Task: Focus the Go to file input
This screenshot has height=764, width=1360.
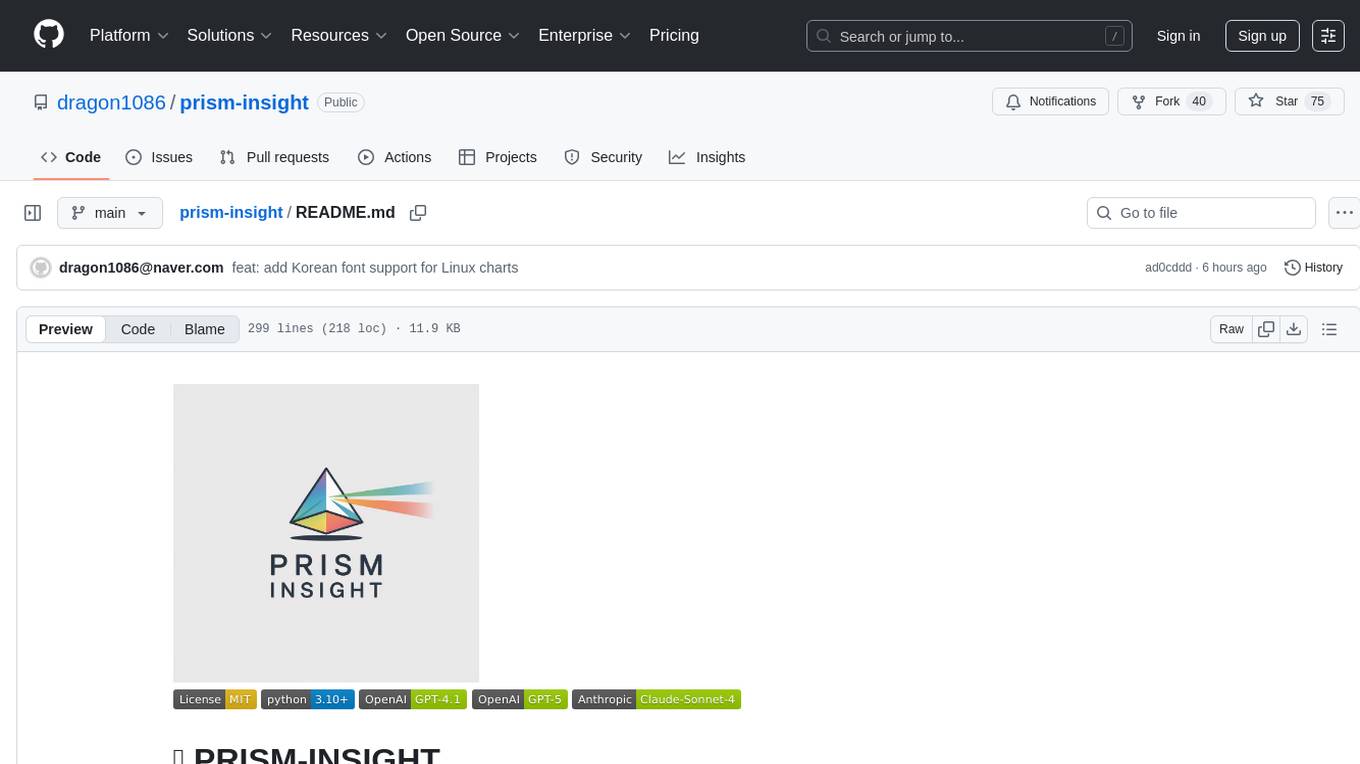Action: pyautogui.click(x=1201, y=213)
